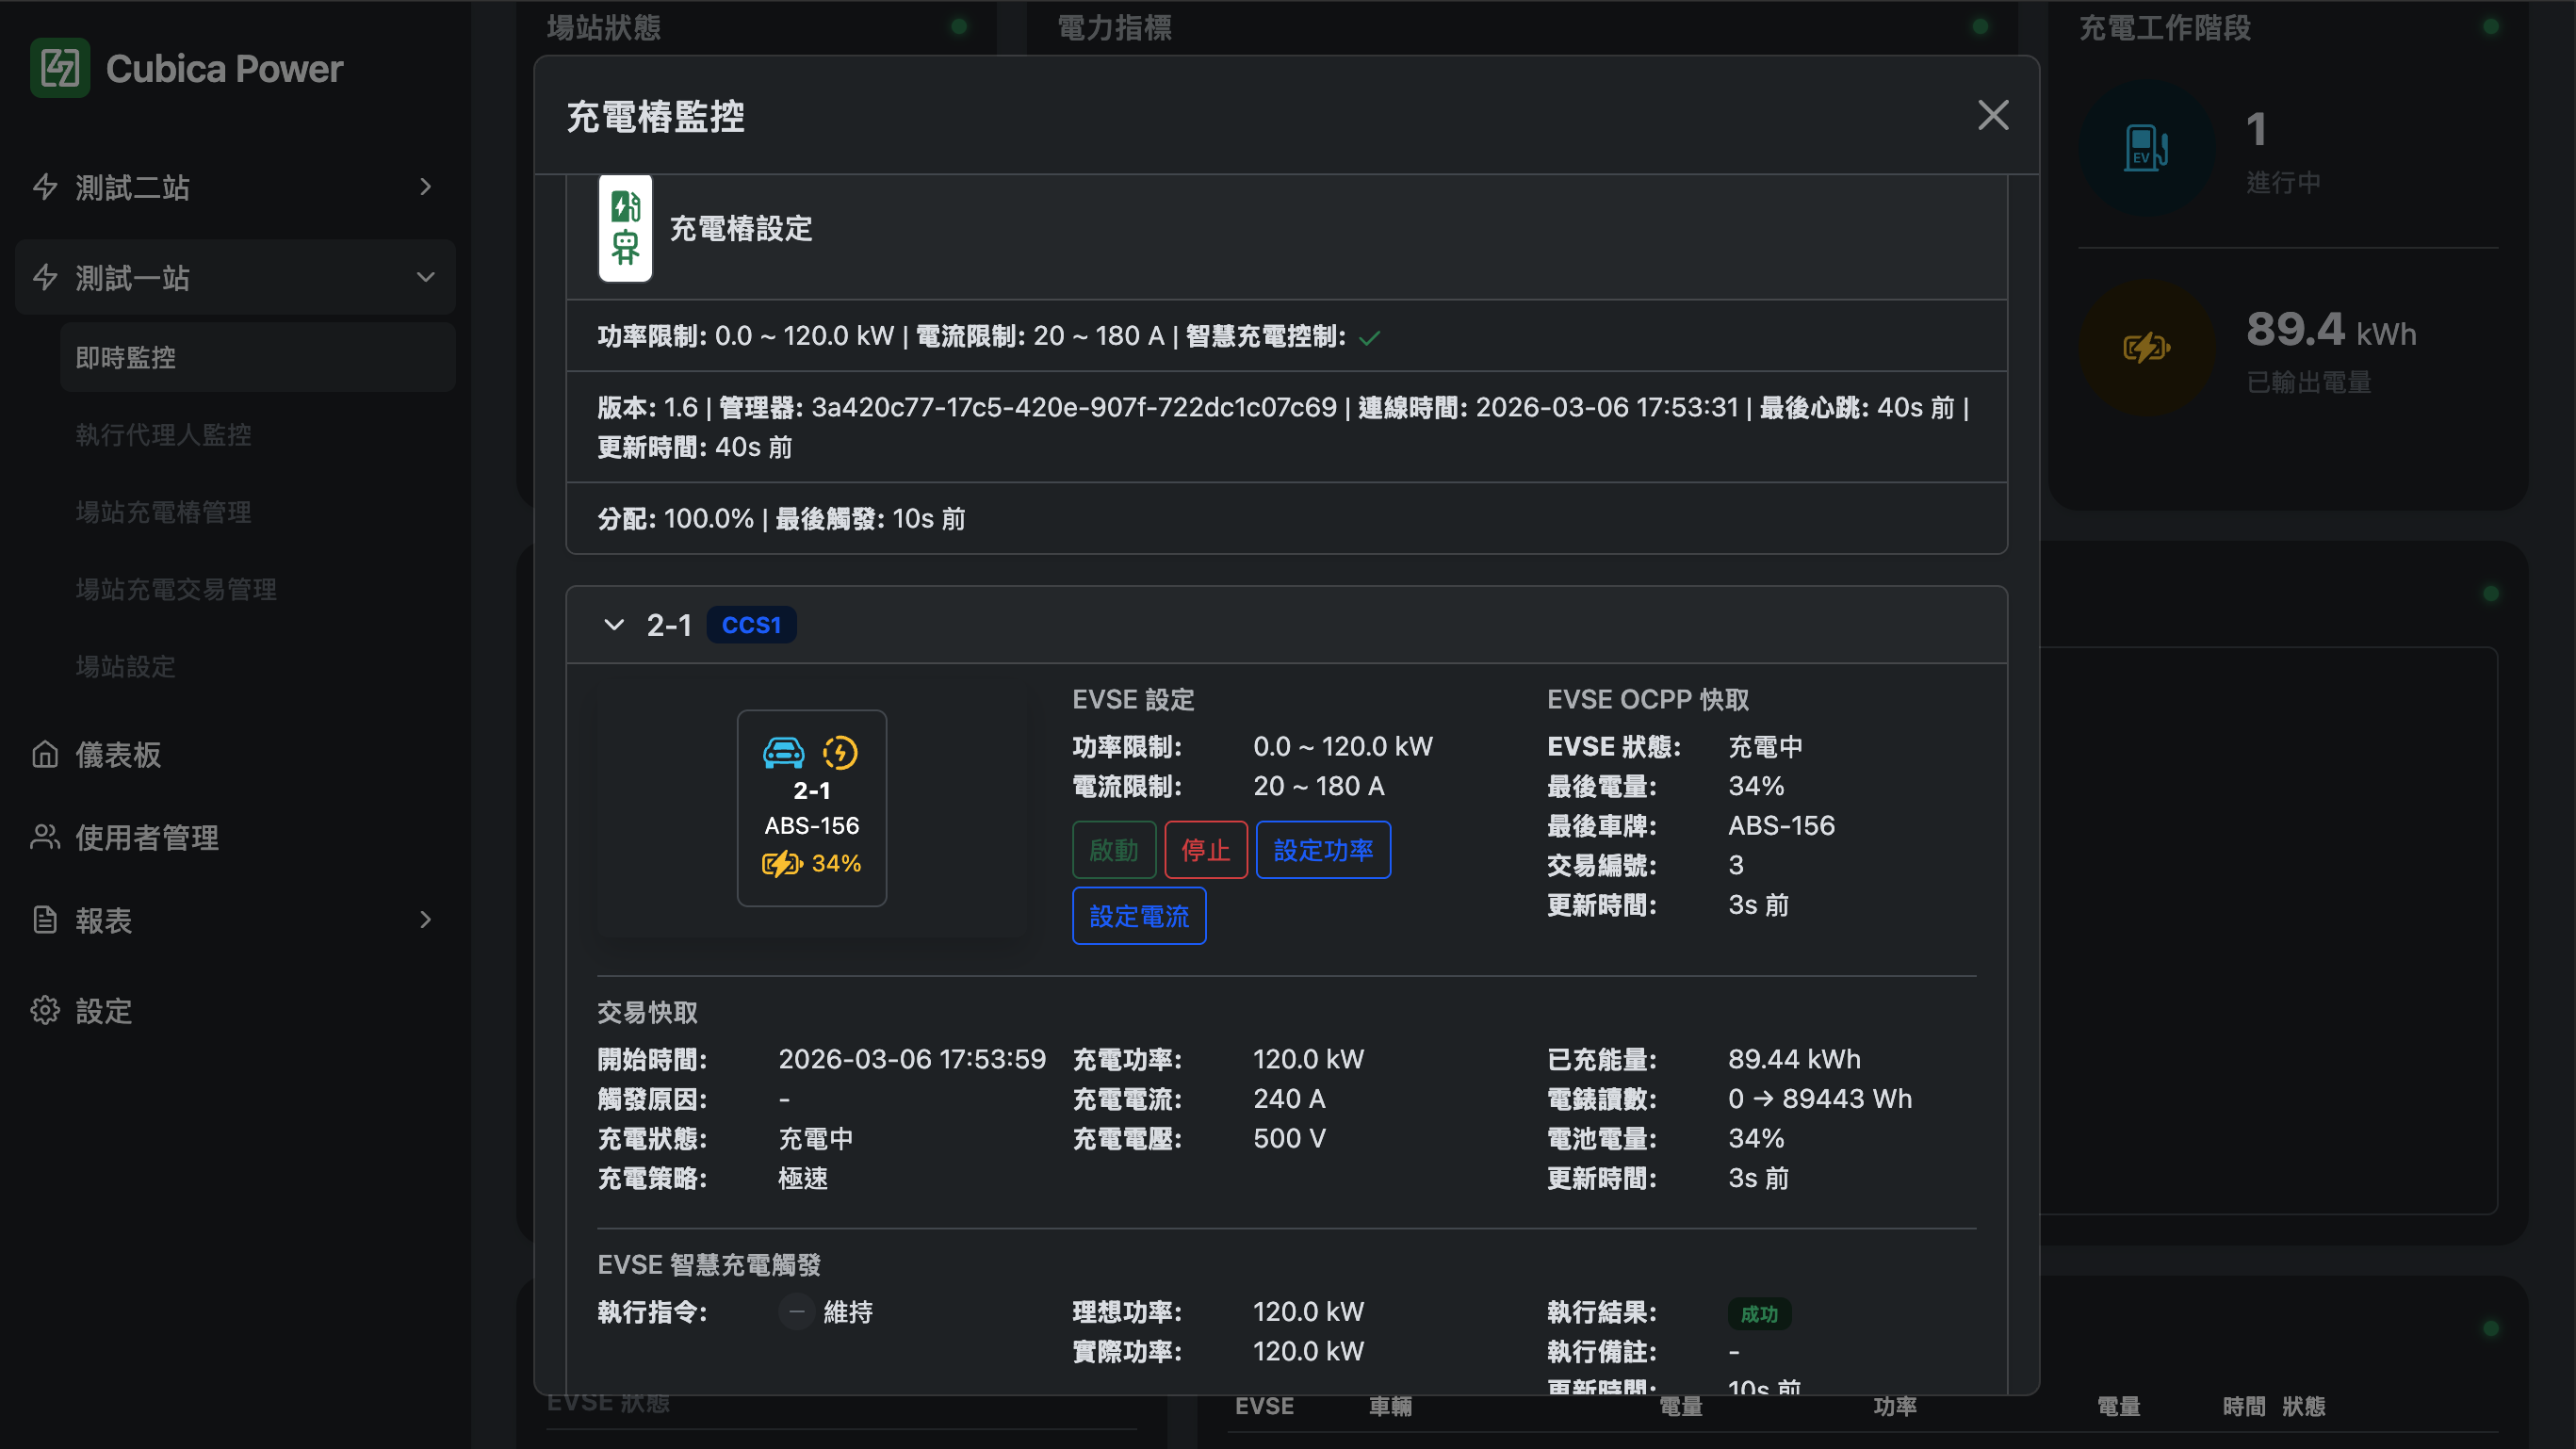Collapse the 測試一站 station menu
Viewport: 2576px width, 1449px height.
click(x=426, y=277)
